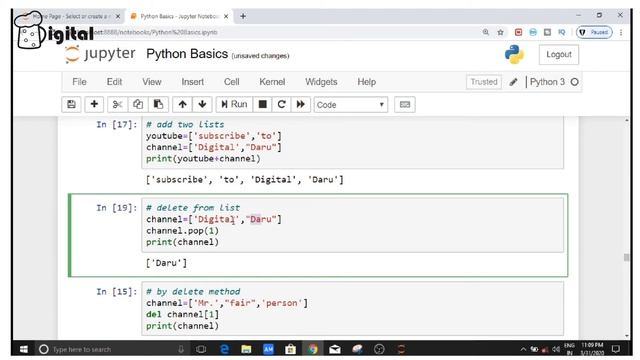This screenshot has height=360, width=640.
Task: Insert cell below with plus icon
Action: point(94,104)
